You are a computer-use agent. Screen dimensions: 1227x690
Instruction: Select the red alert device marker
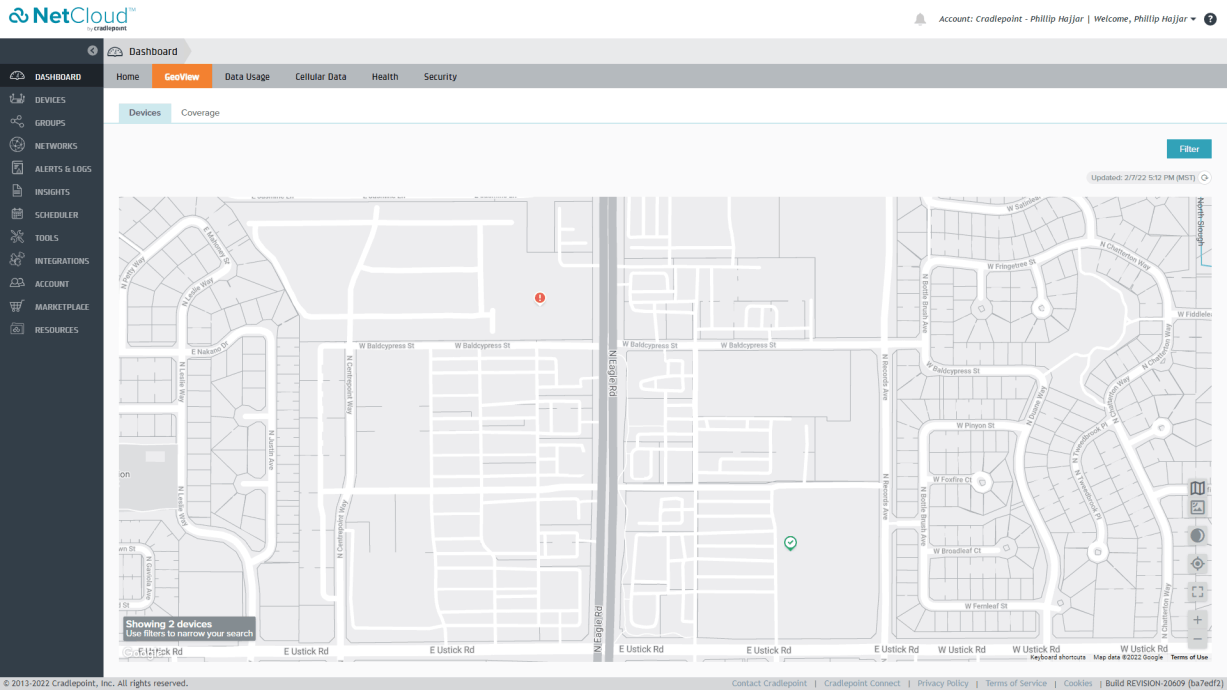click(540, 297)
